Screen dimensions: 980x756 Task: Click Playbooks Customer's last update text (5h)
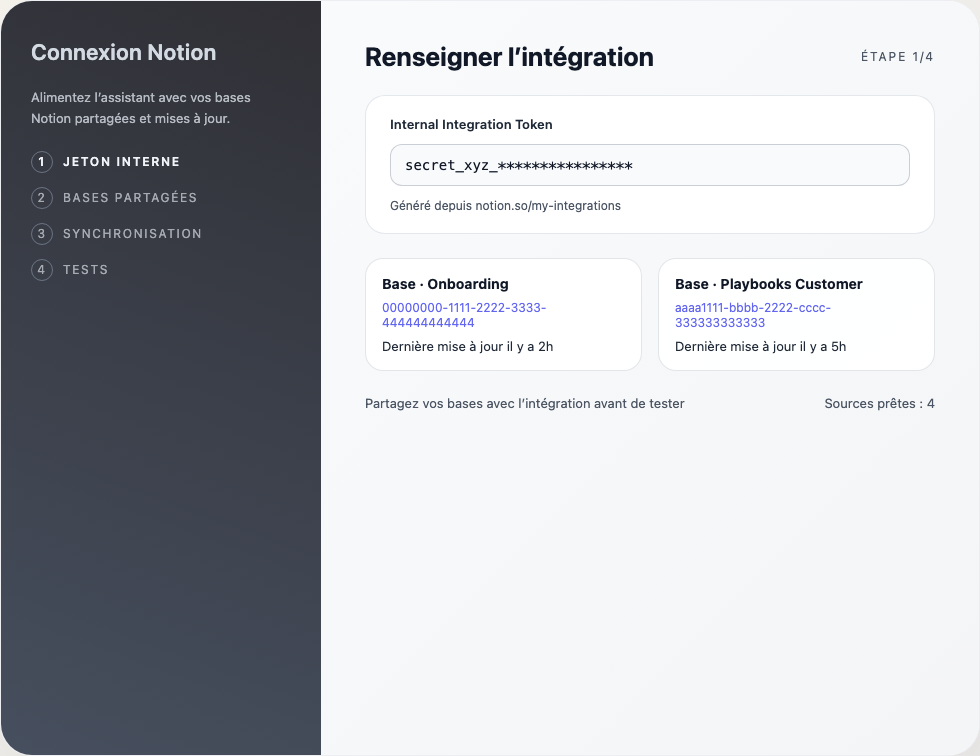(760, 347)
